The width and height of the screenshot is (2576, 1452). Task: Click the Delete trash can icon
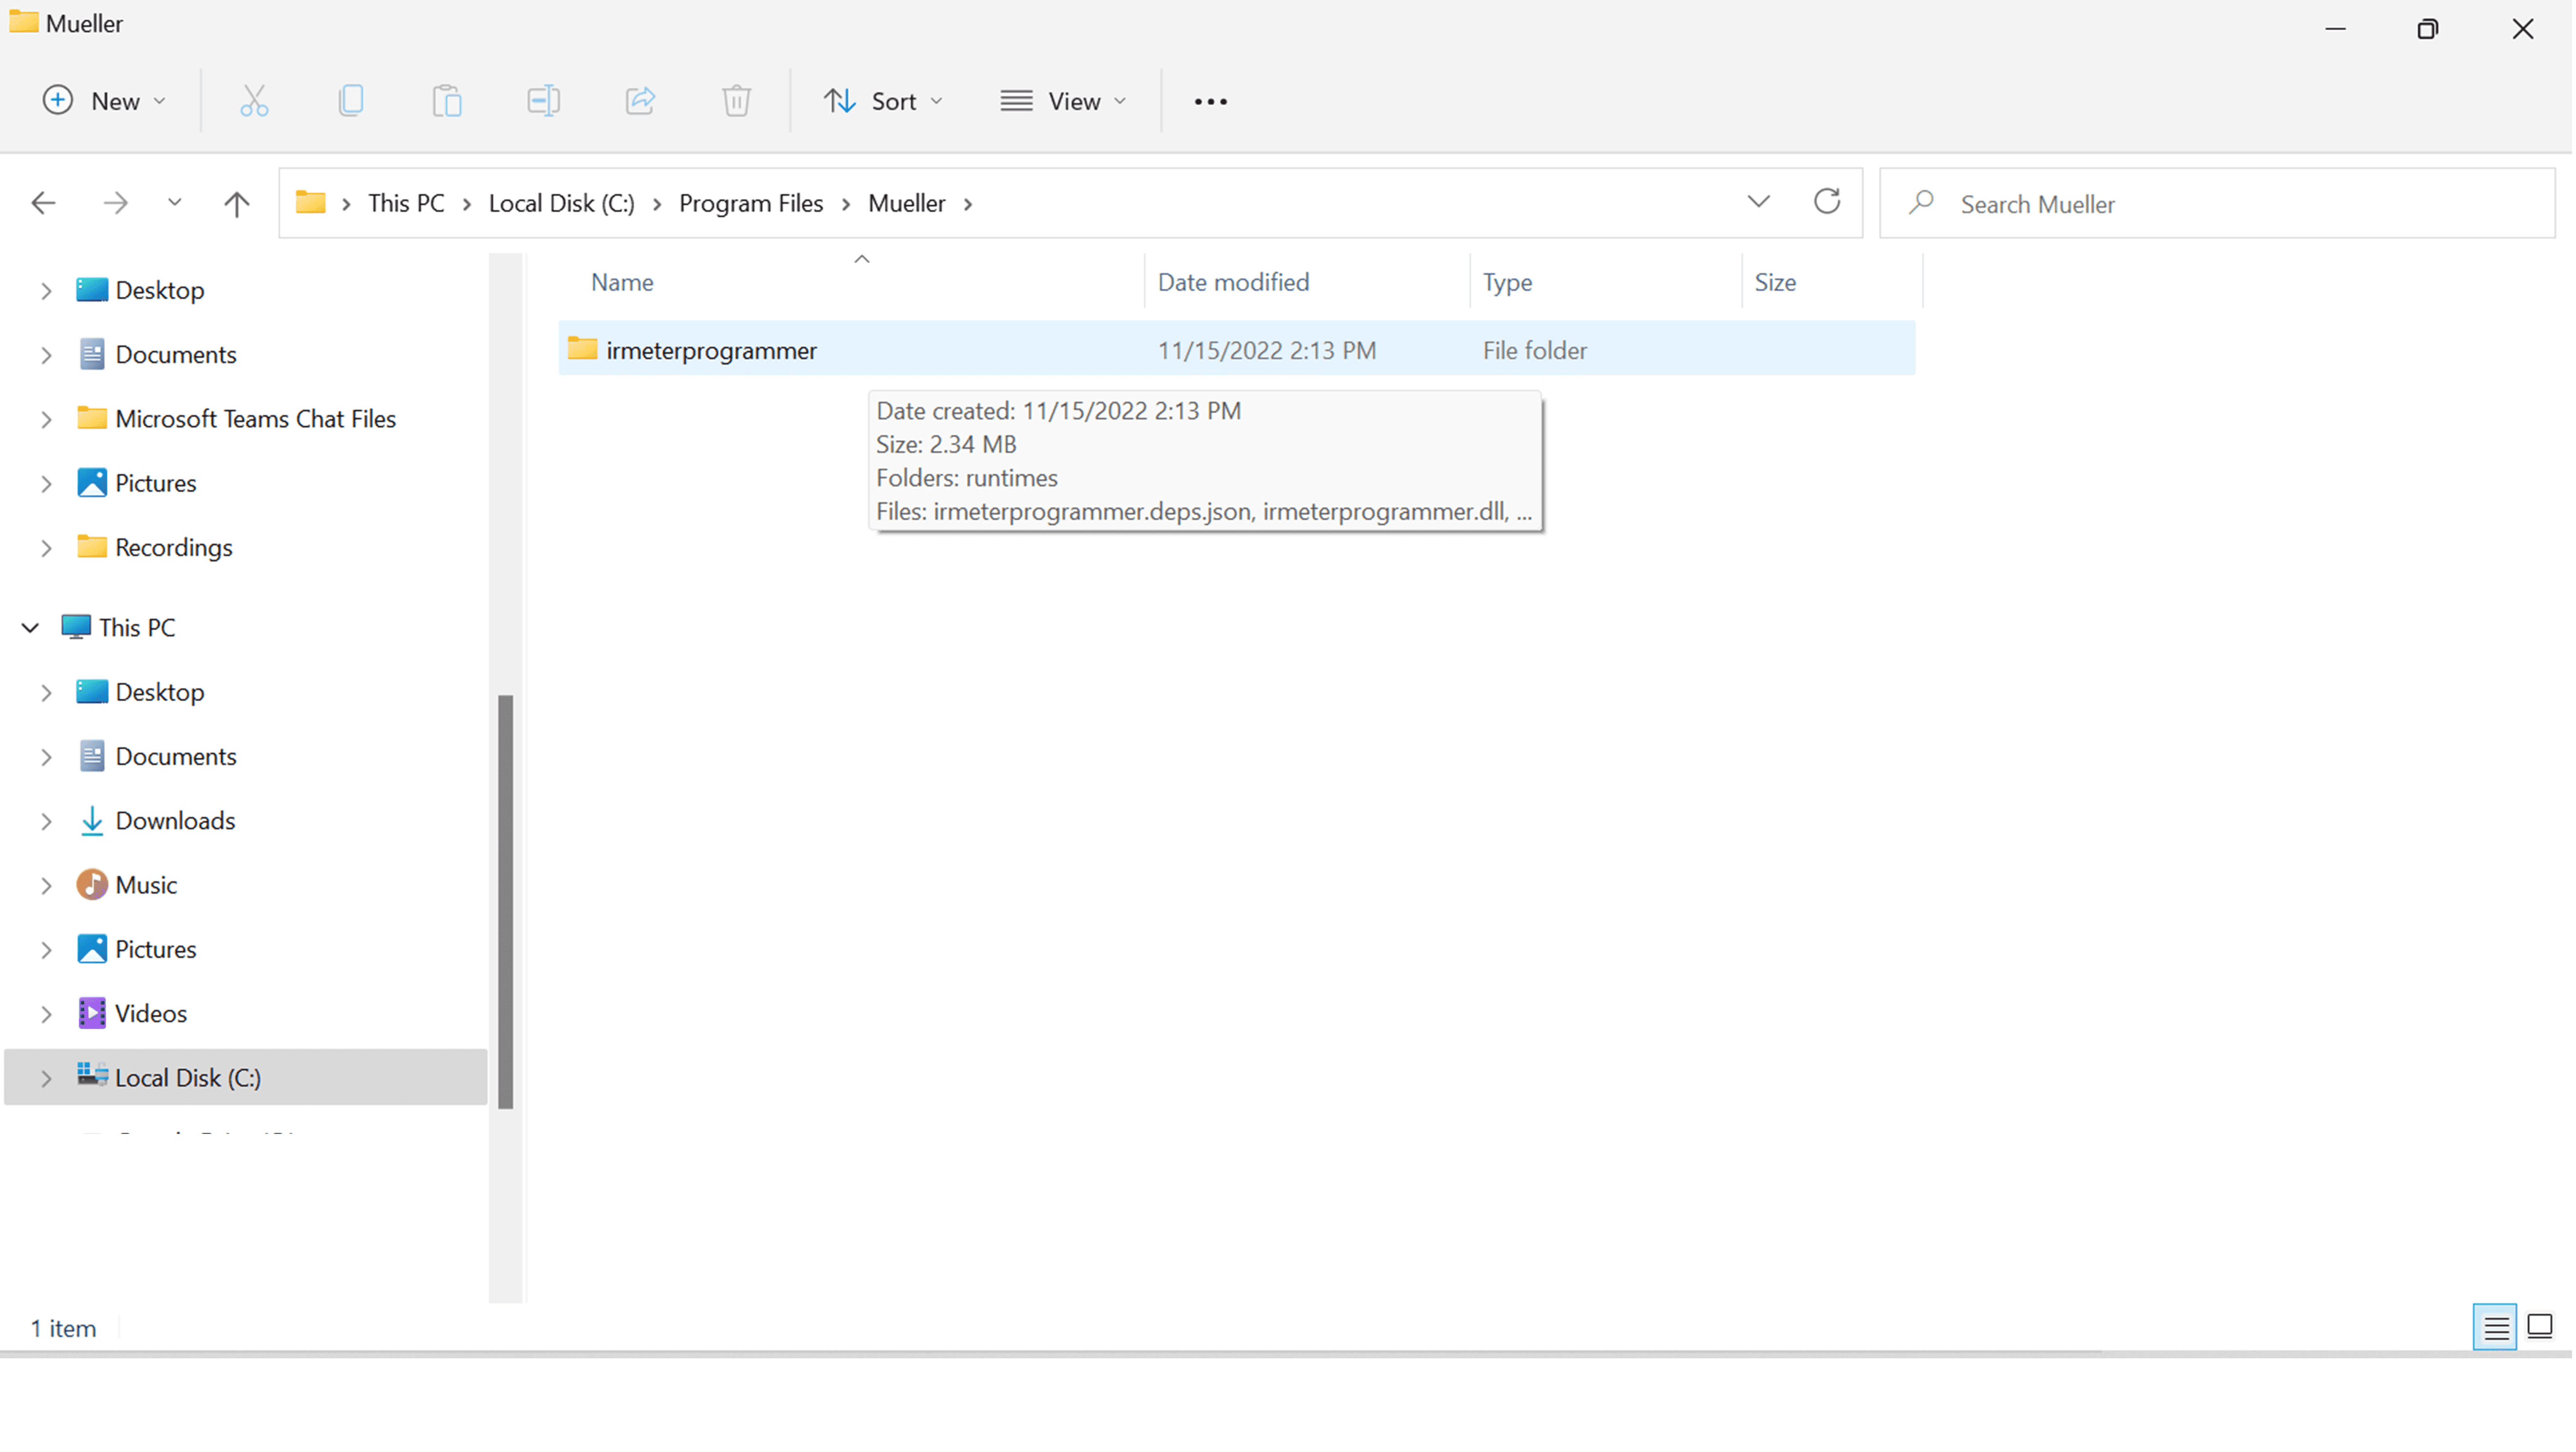click(x=737, y=101)
